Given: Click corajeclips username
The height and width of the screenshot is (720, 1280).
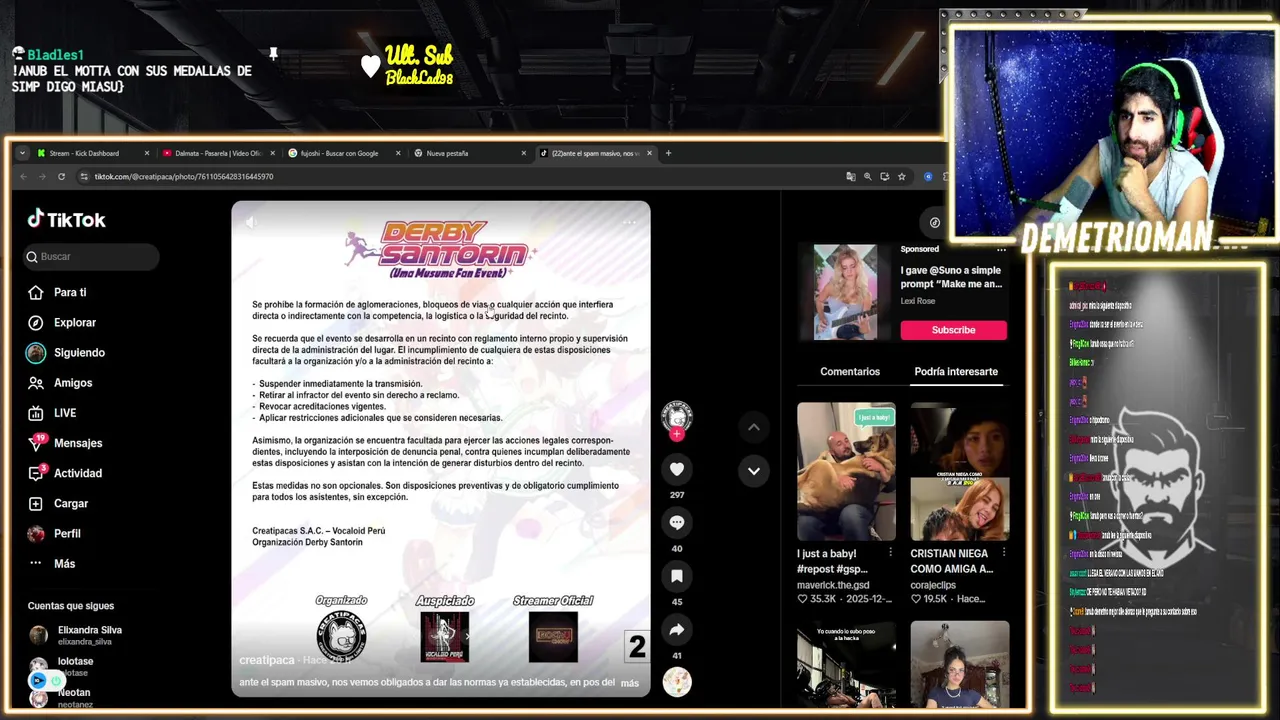Looking at the screenshot, I should point(933,585).
